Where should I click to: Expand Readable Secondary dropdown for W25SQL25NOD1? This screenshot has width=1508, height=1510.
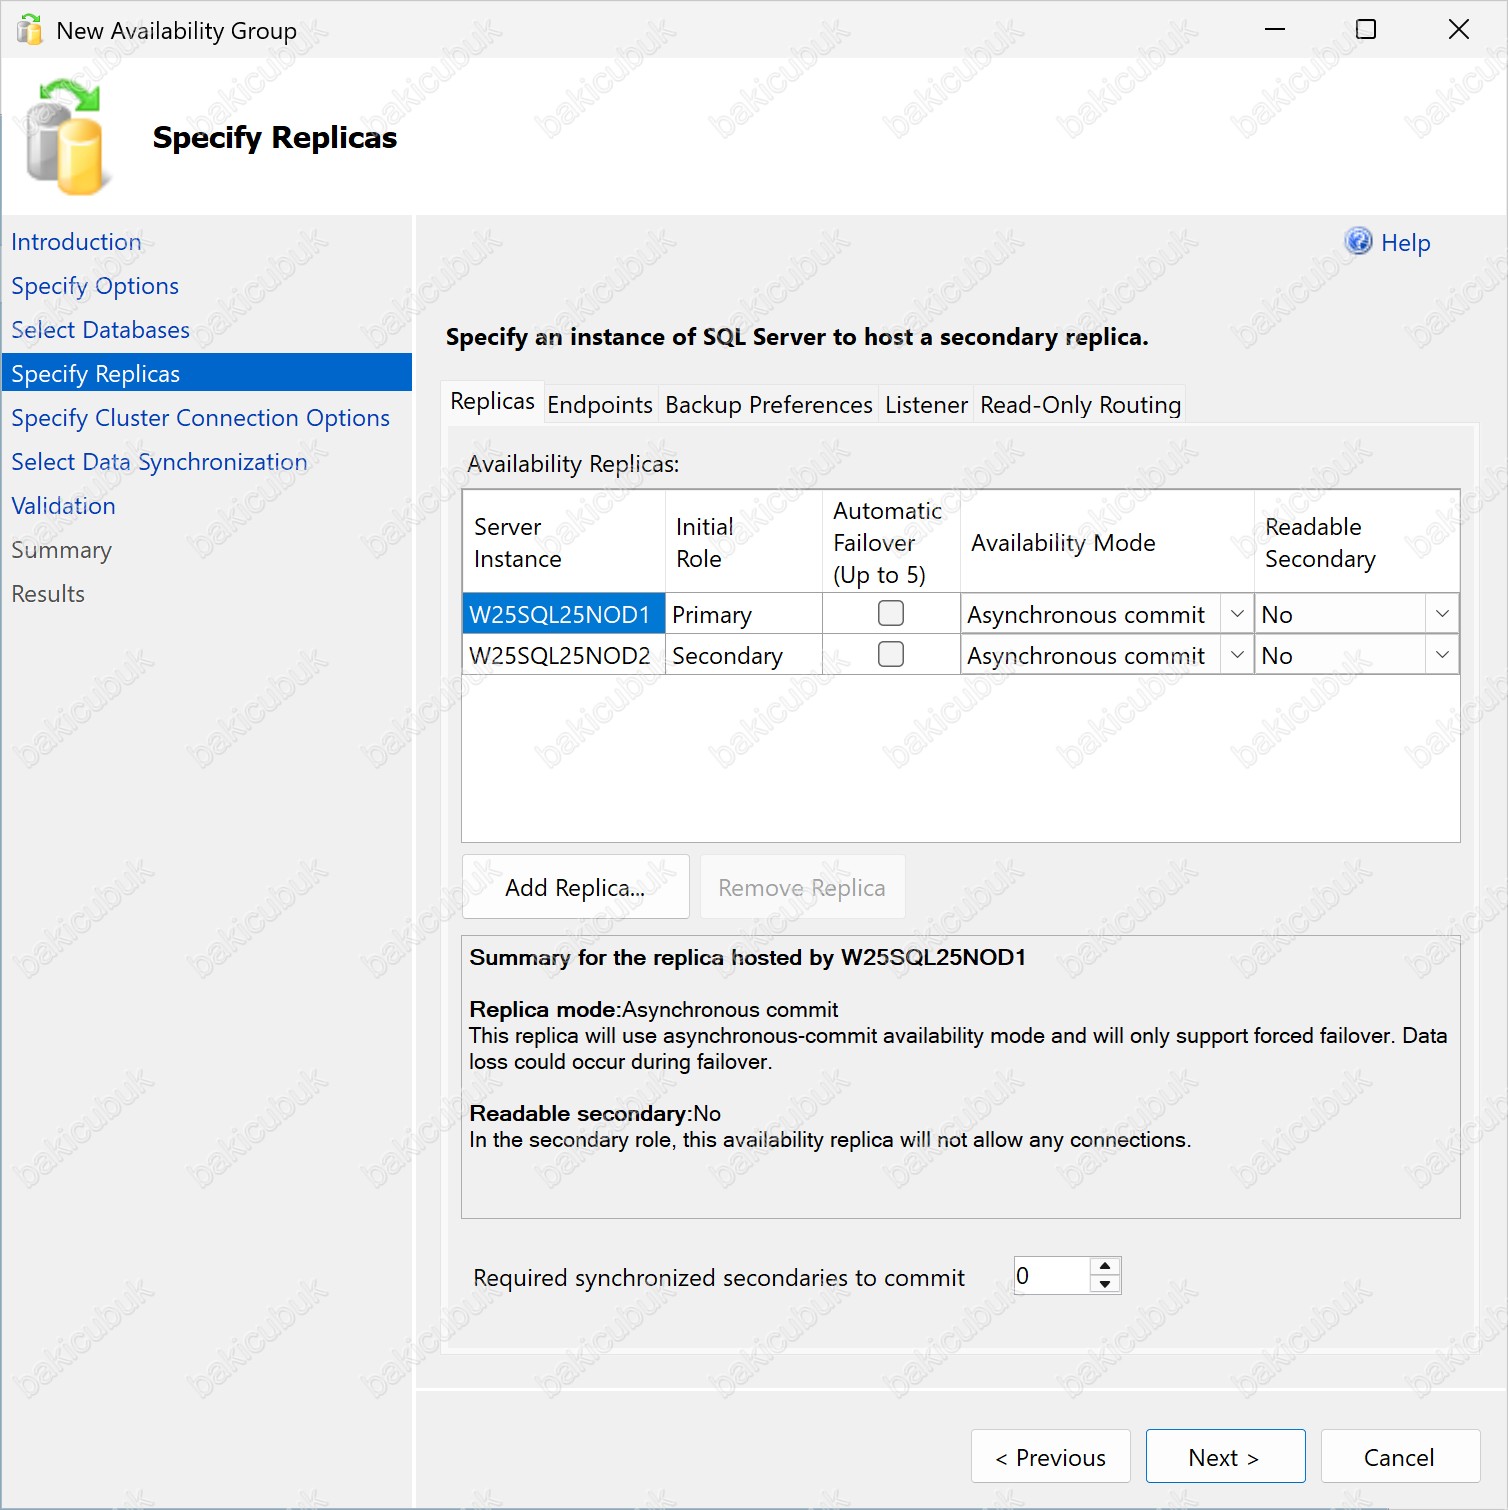1442,614
